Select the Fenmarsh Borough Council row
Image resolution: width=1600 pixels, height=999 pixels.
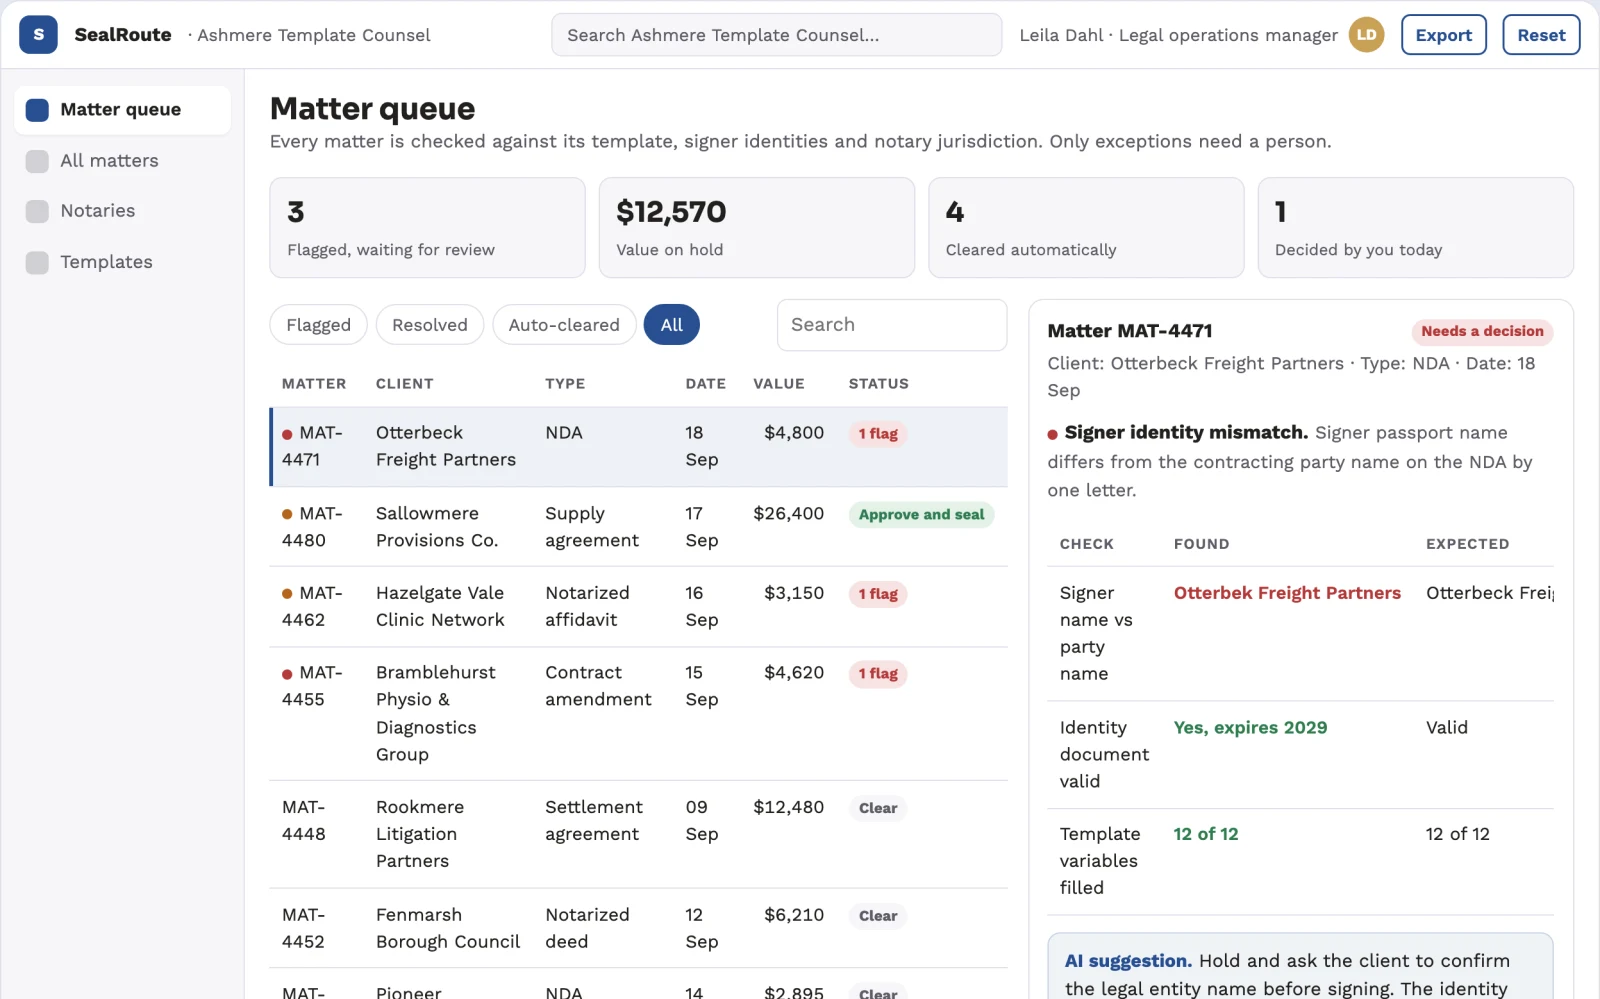click(639, 928)
